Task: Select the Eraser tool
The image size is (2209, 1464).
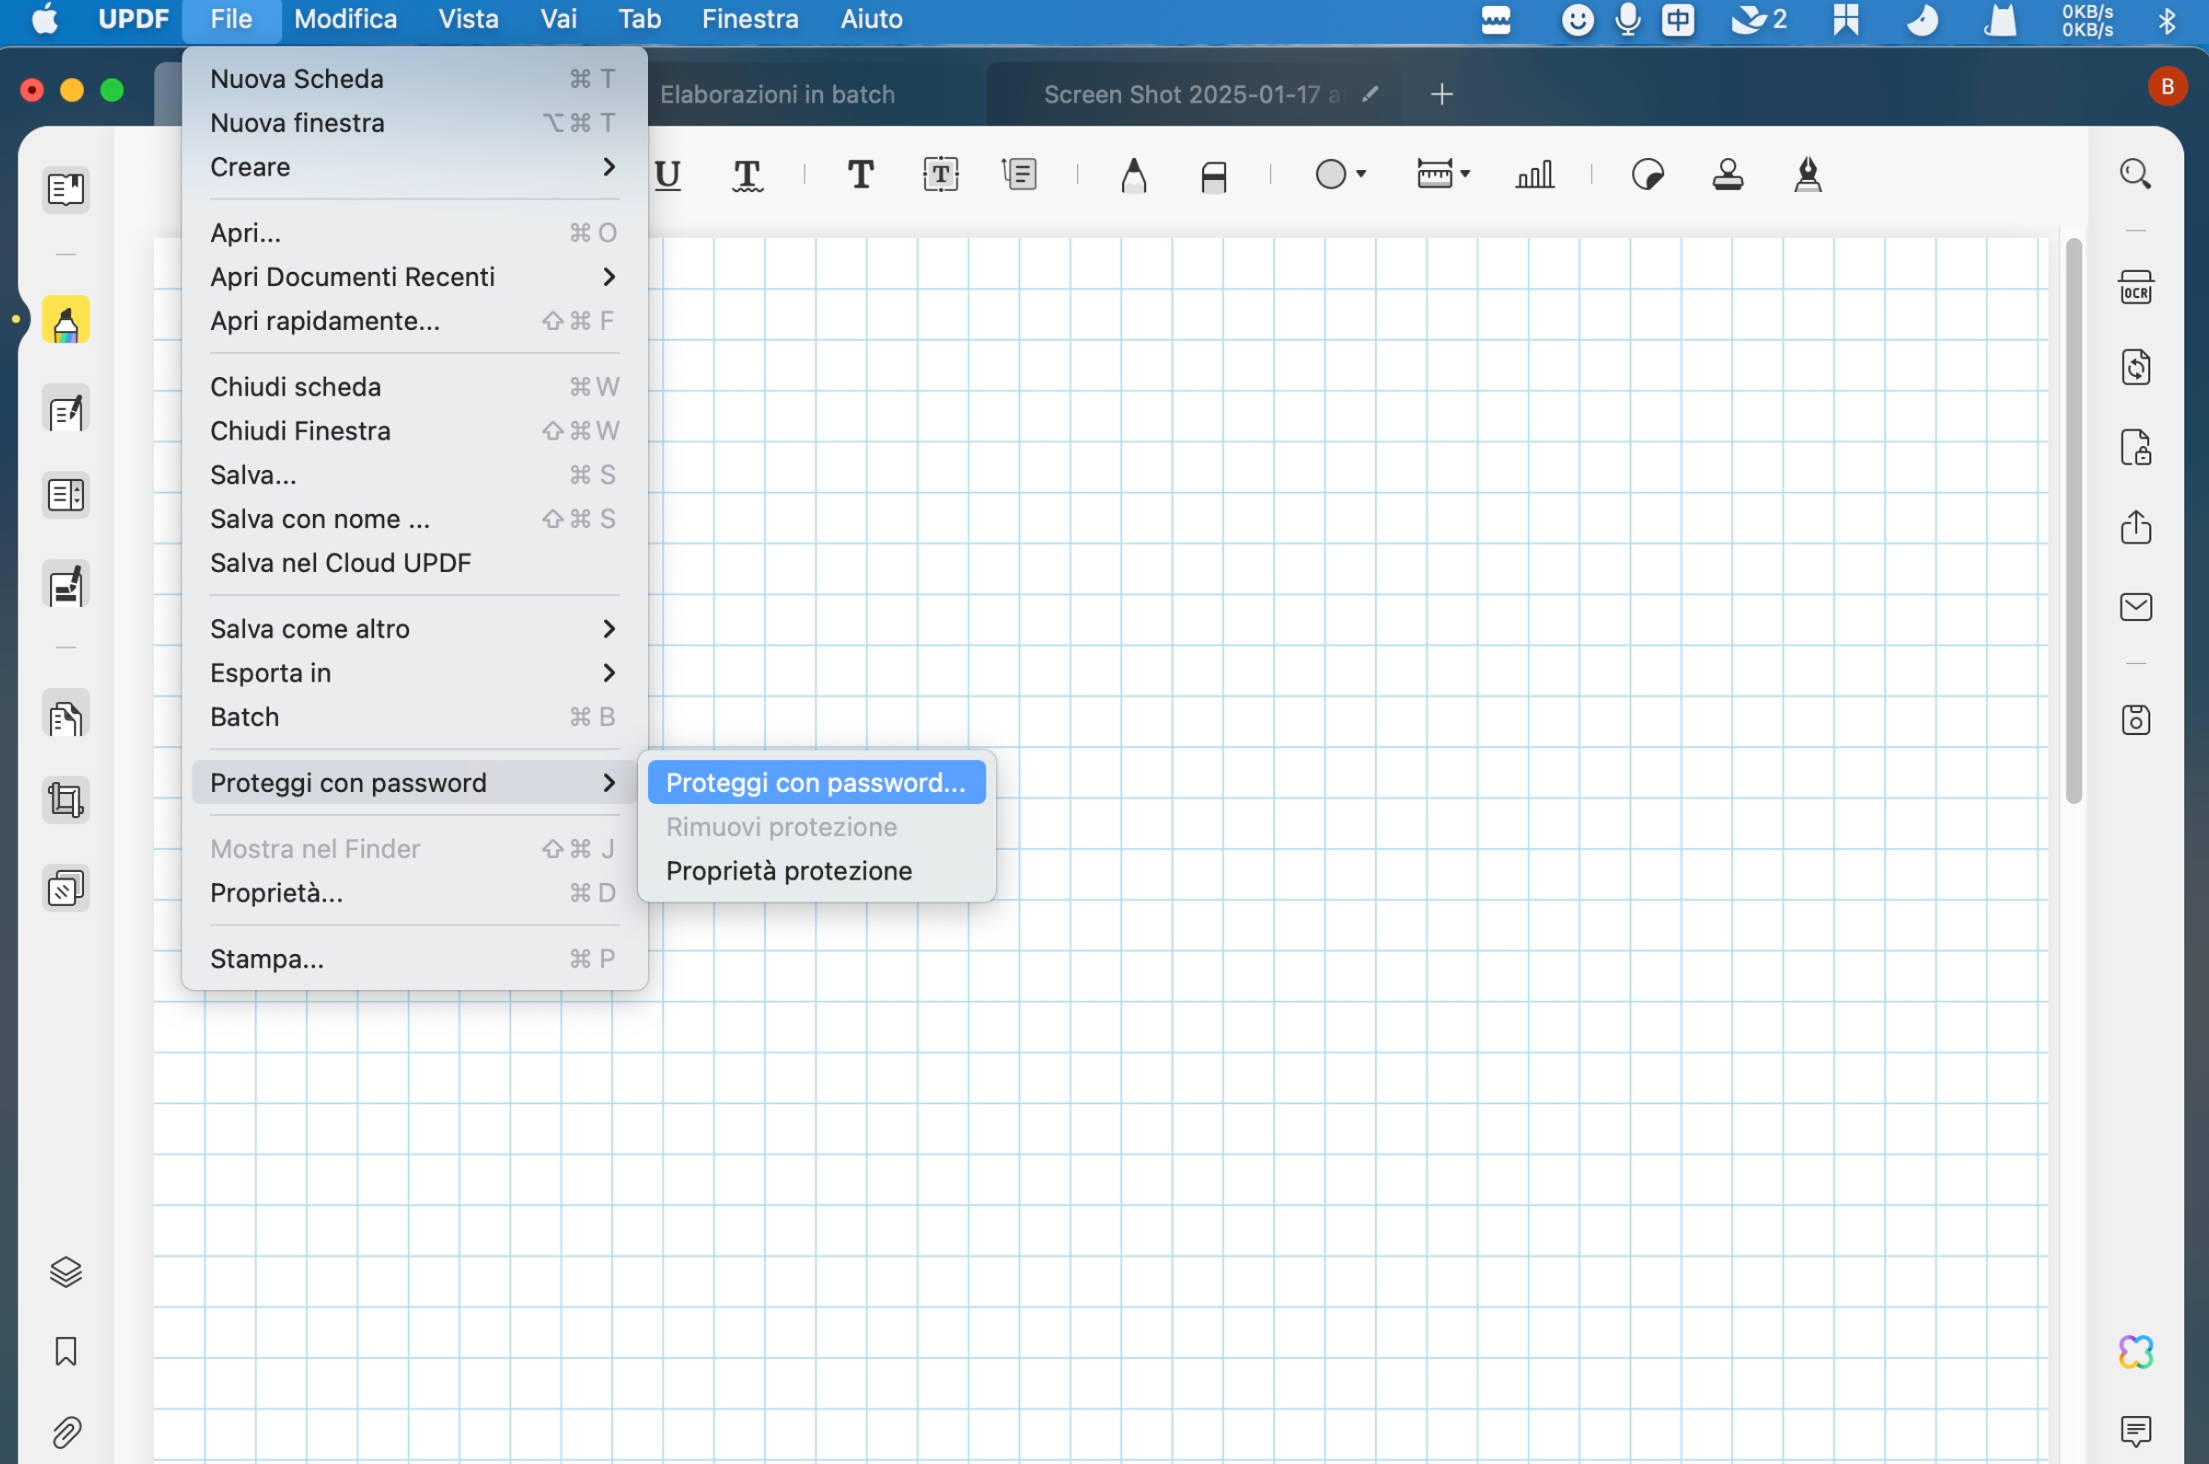Action: pos(1213,177)
